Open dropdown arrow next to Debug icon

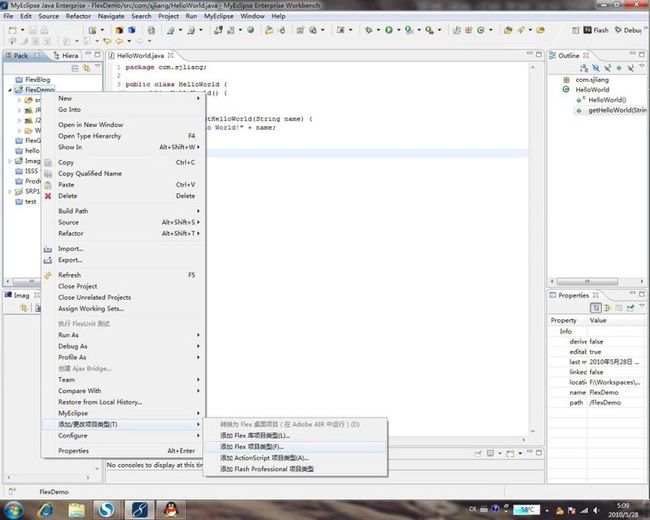pos(378,30)
